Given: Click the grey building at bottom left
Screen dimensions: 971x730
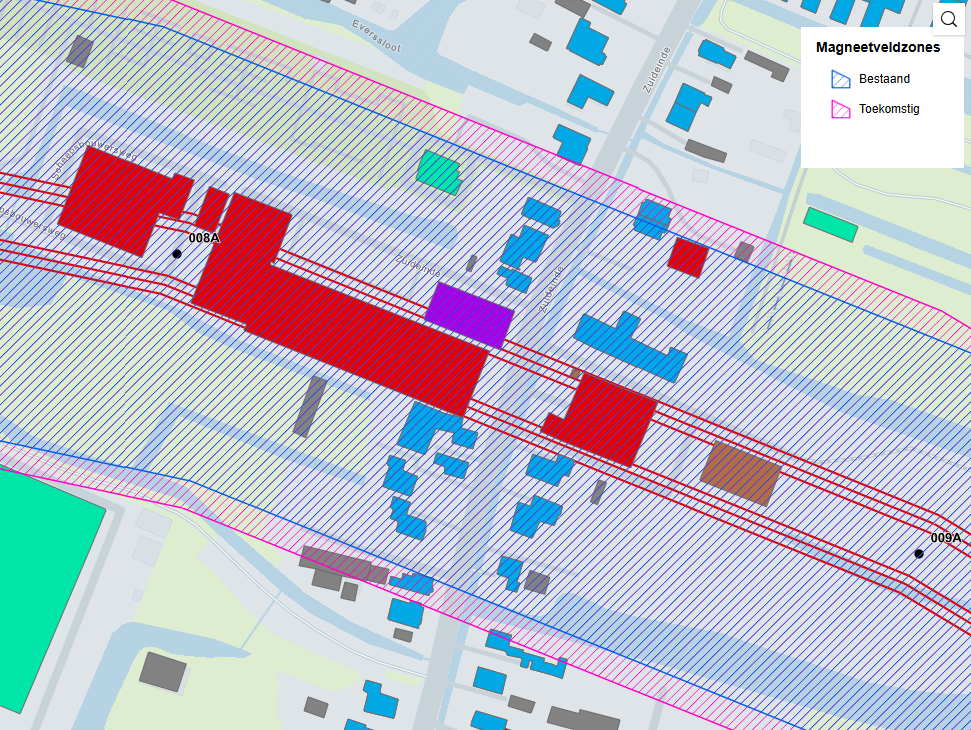Looking at the screenshot, I should [162, 671].
